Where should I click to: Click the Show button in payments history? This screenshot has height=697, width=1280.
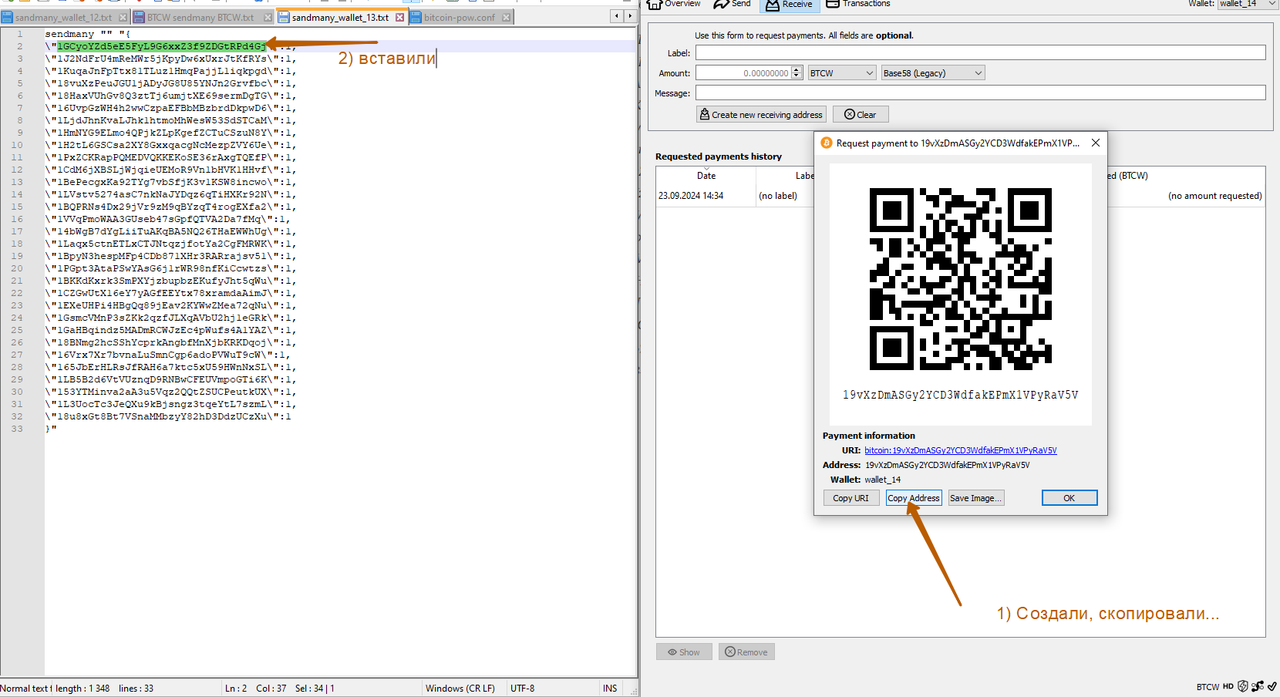684,652
